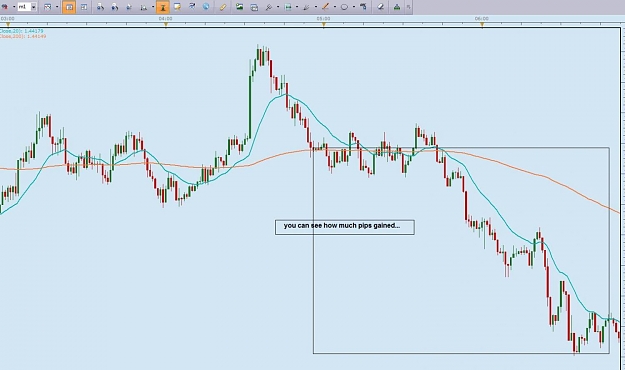Select the ellipse shape tool
Image resolution: width=625 pixels, height=370 pixels.
344,7
